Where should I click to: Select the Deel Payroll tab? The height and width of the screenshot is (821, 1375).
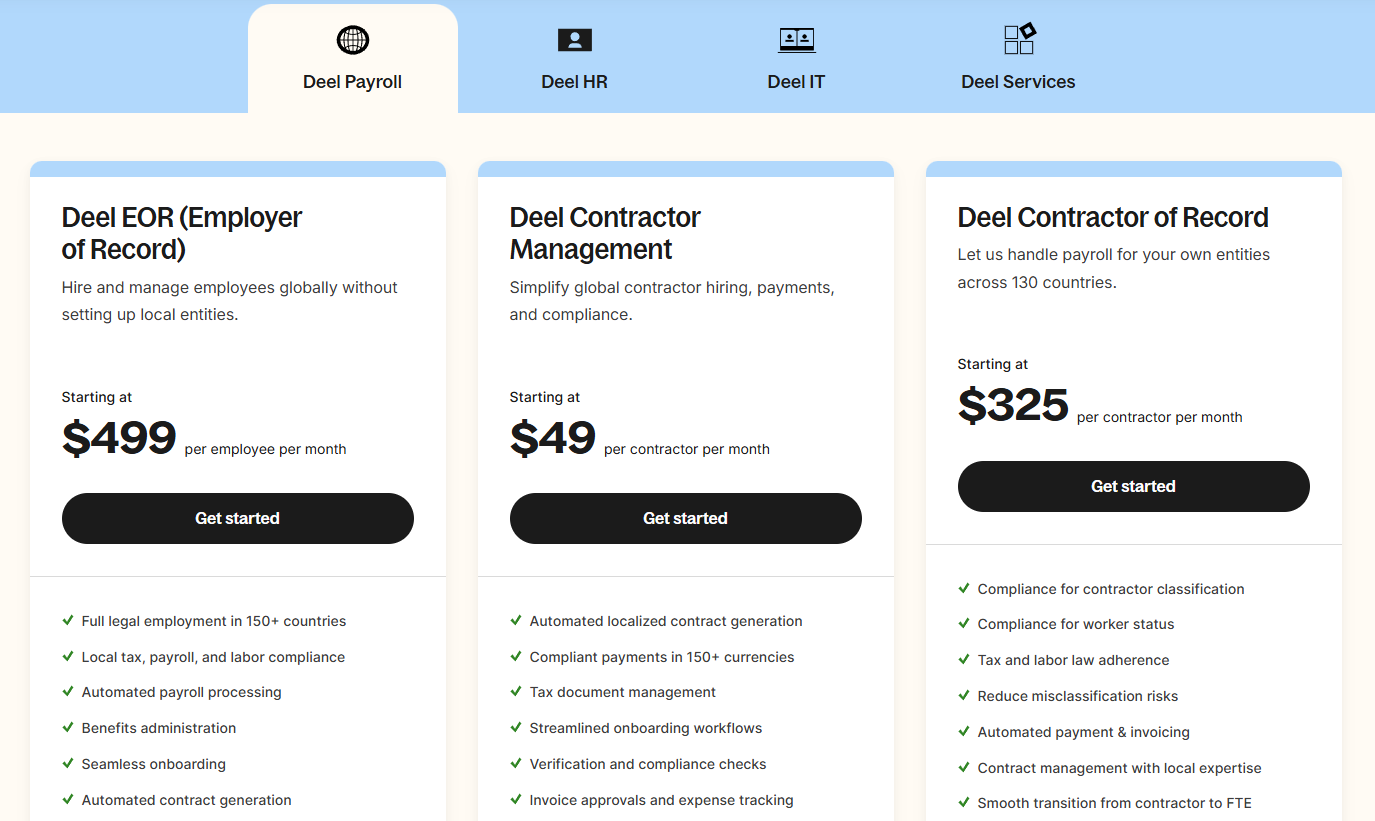(x=352, y=82)
